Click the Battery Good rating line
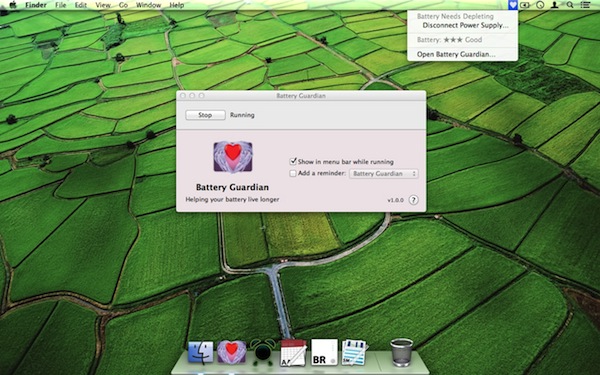The width and height of the screenshot is (600, 375). [x=449, y=40]
